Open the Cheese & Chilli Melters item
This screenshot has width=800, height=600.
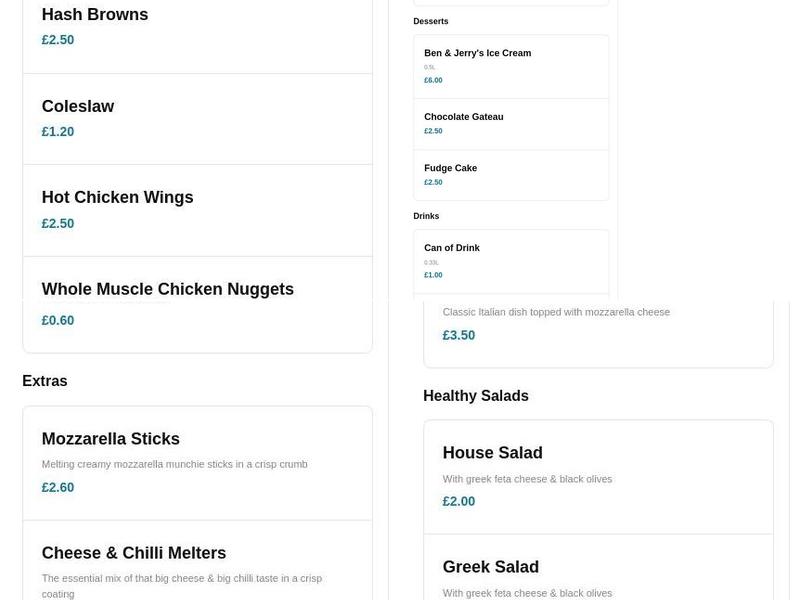pos(134,553)
